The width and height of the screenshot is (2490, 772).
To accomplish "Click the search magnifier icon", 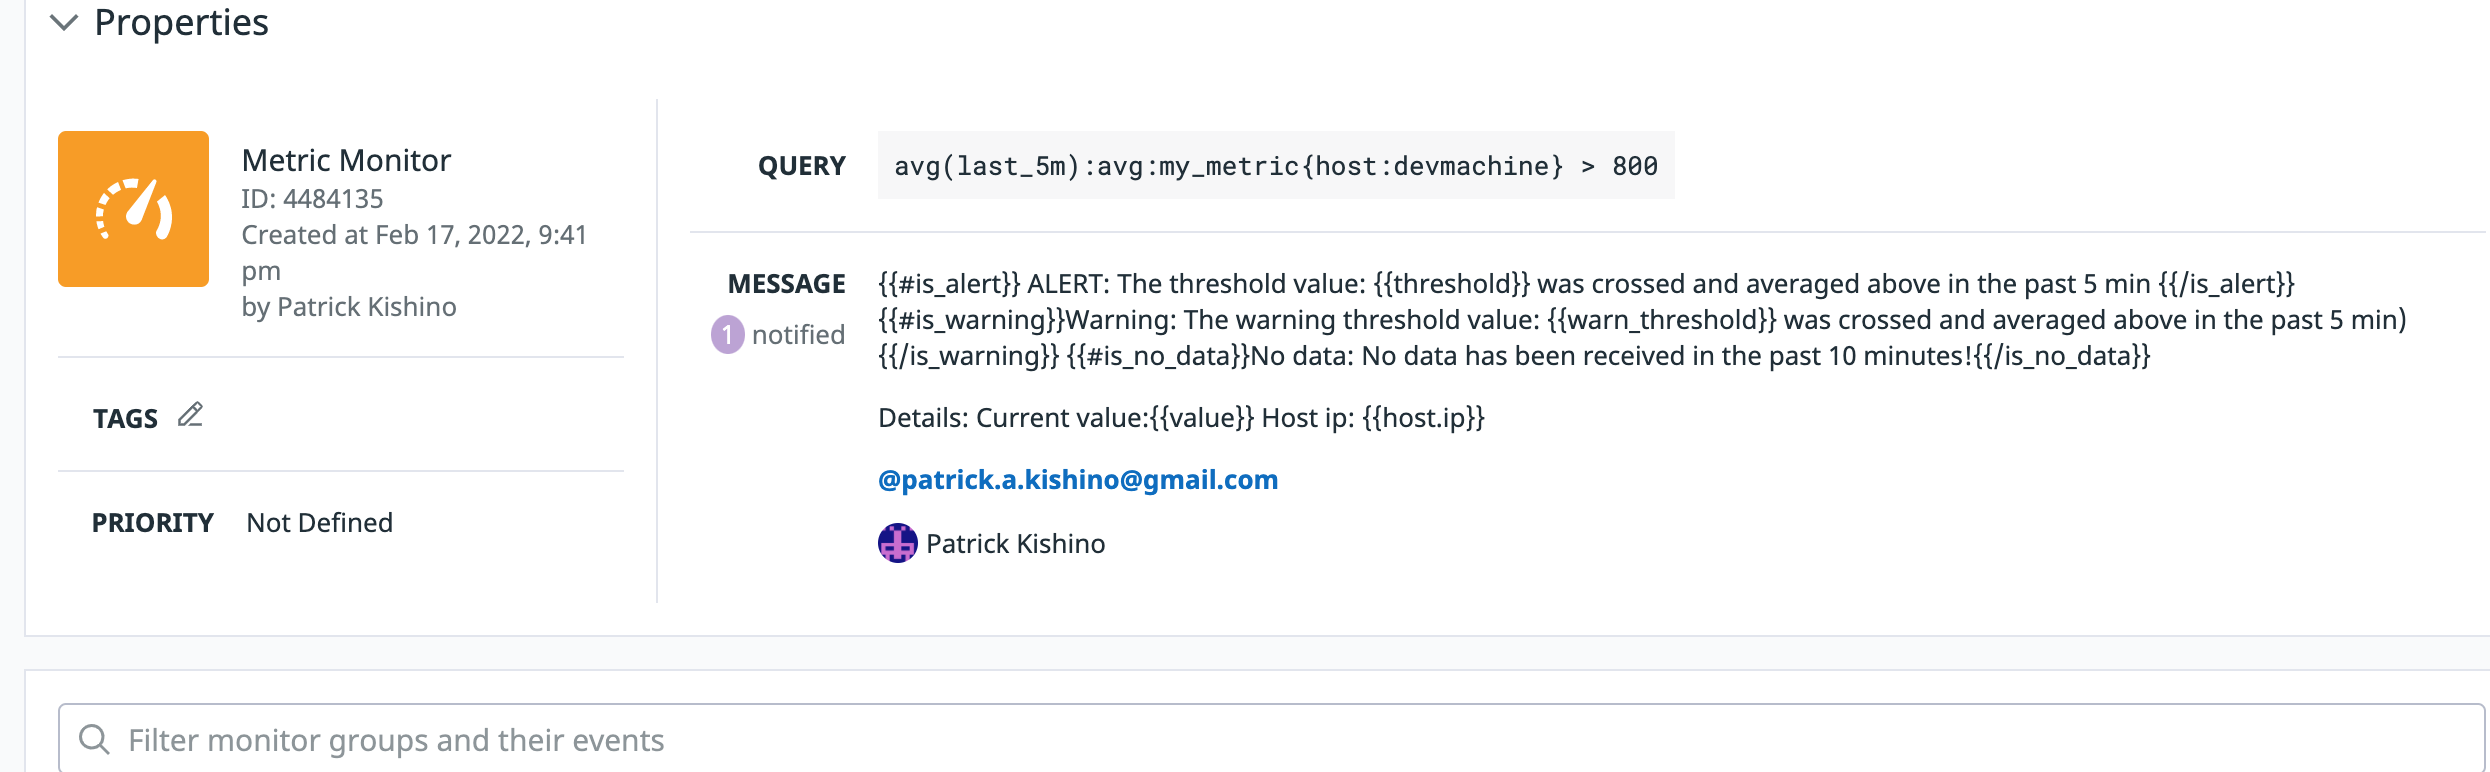I will coord(94,740).
